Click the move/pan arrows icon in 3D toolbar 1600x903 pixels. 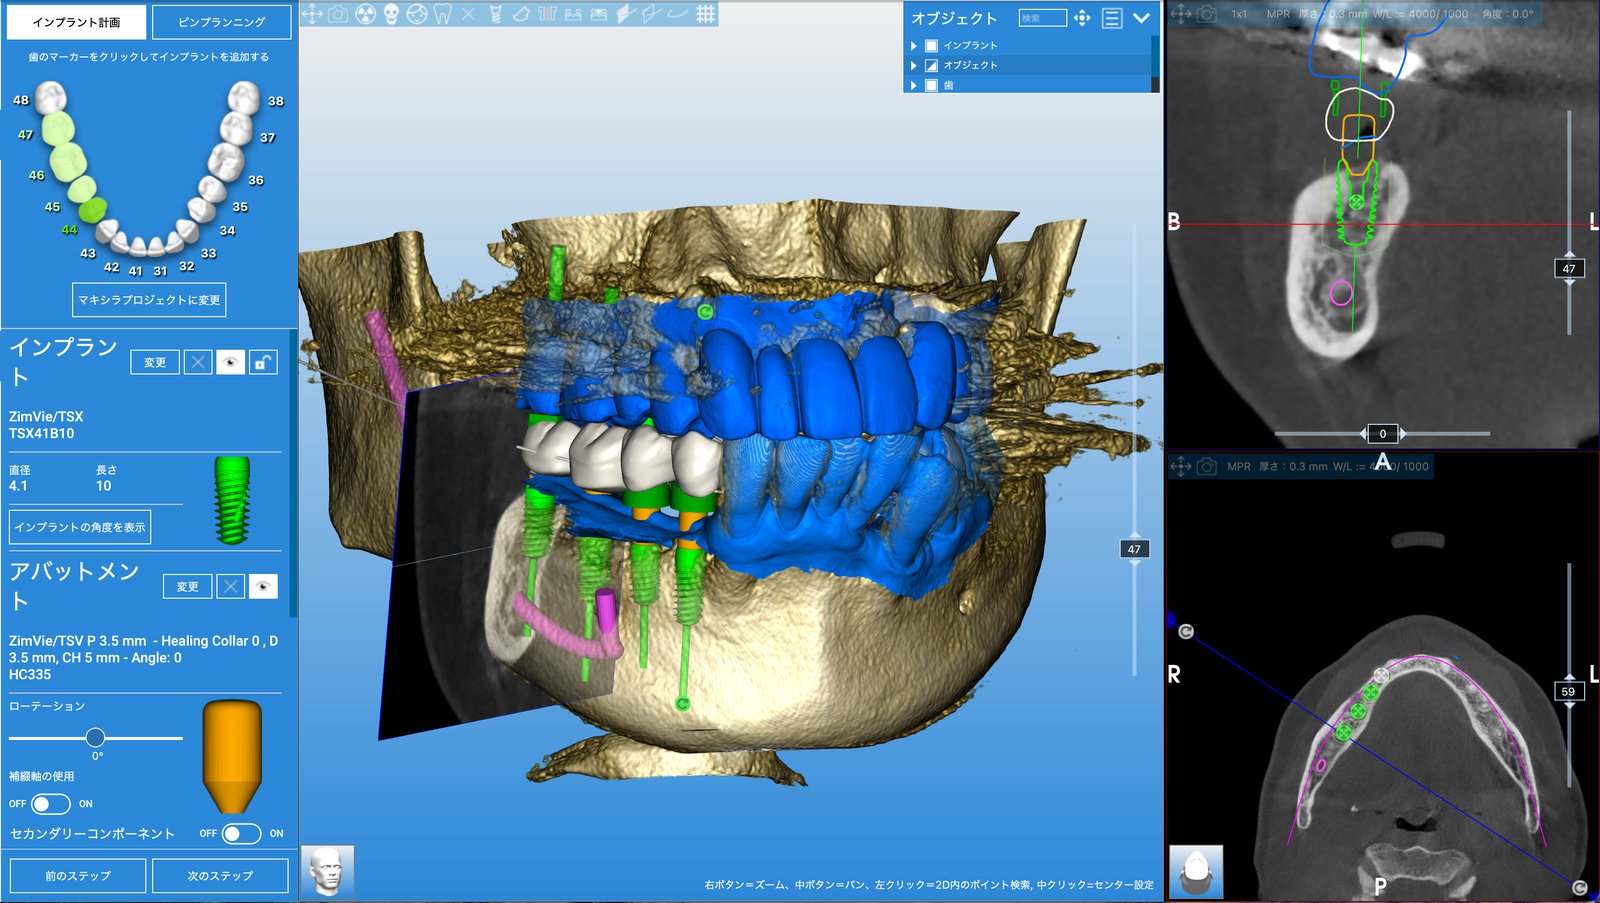tap(312, 14)
